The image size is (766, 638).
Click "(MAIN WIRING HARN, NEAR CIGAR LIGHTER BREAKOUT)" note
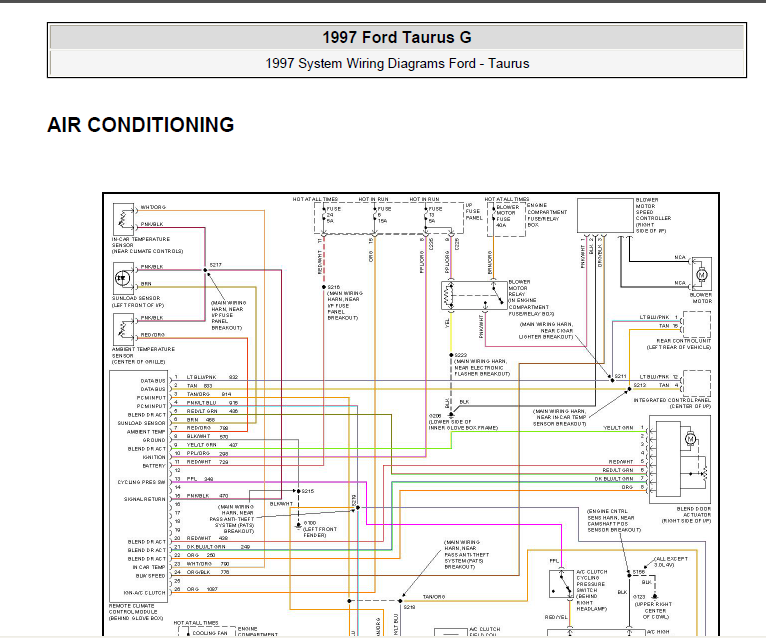tap(546, 331)
